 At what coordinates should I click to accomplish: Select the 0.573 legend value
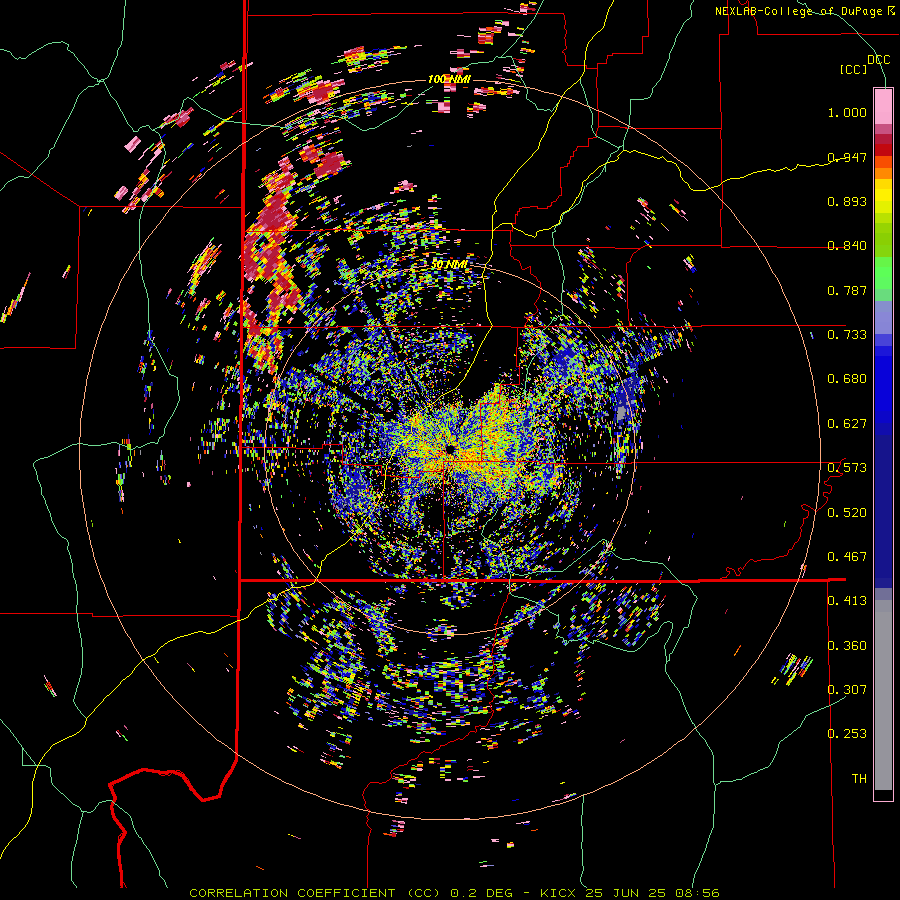(x=847, y=468)
